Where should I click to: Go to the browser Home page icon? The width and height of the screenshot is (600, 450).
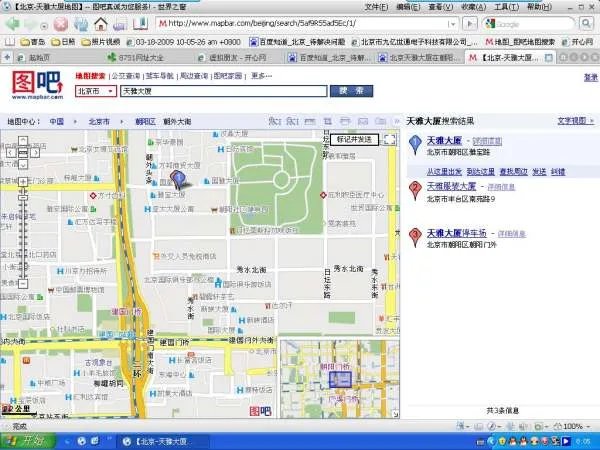pos(101,24)
